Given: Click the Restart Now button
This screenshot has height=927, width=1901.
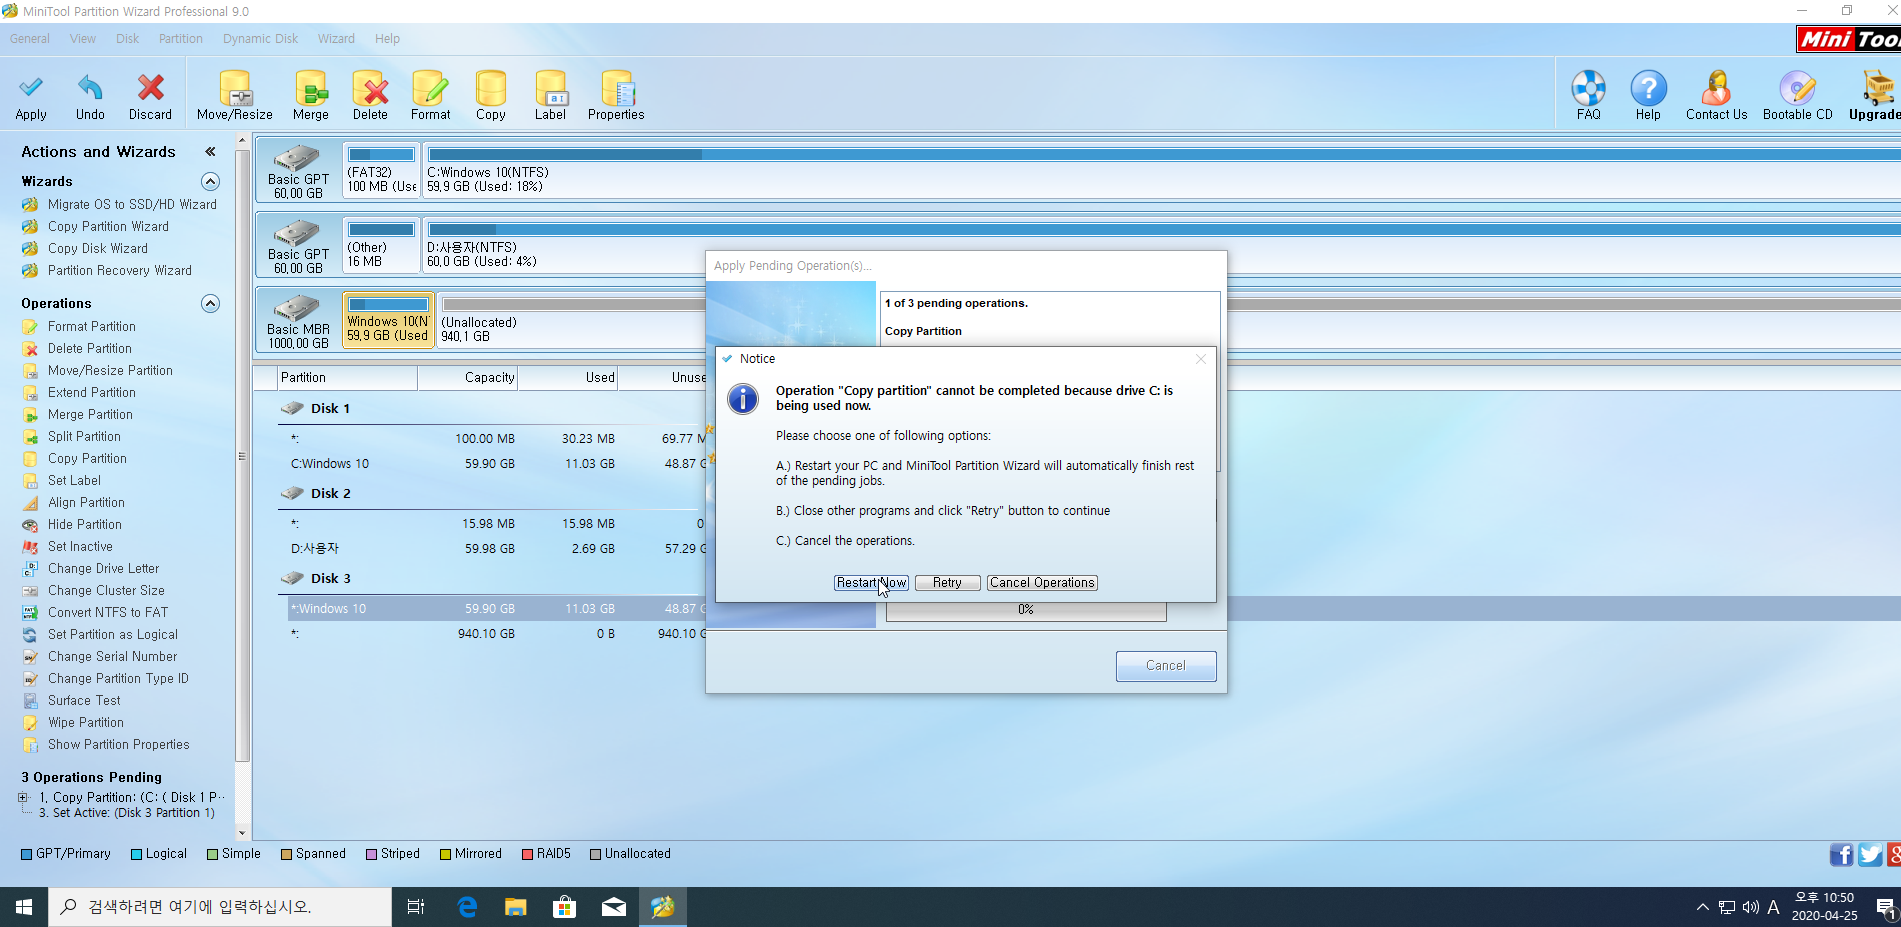Looking at the screenshot, I should [871, 583].
